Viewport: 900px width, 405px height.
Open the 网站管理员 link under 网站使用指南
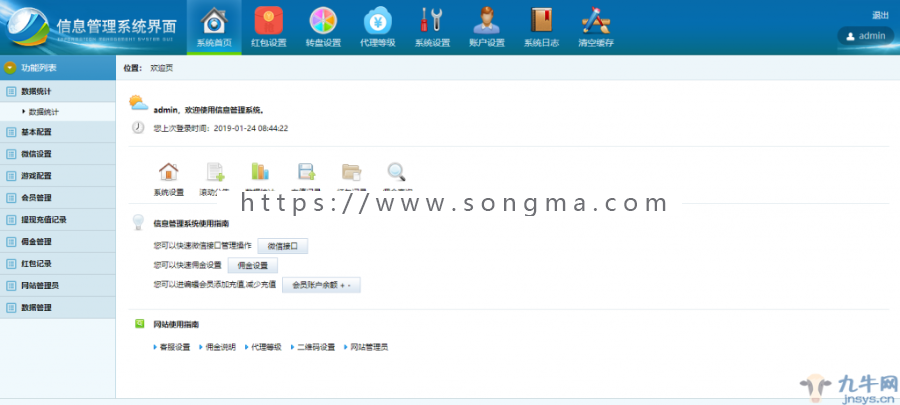tap(369, 347)
